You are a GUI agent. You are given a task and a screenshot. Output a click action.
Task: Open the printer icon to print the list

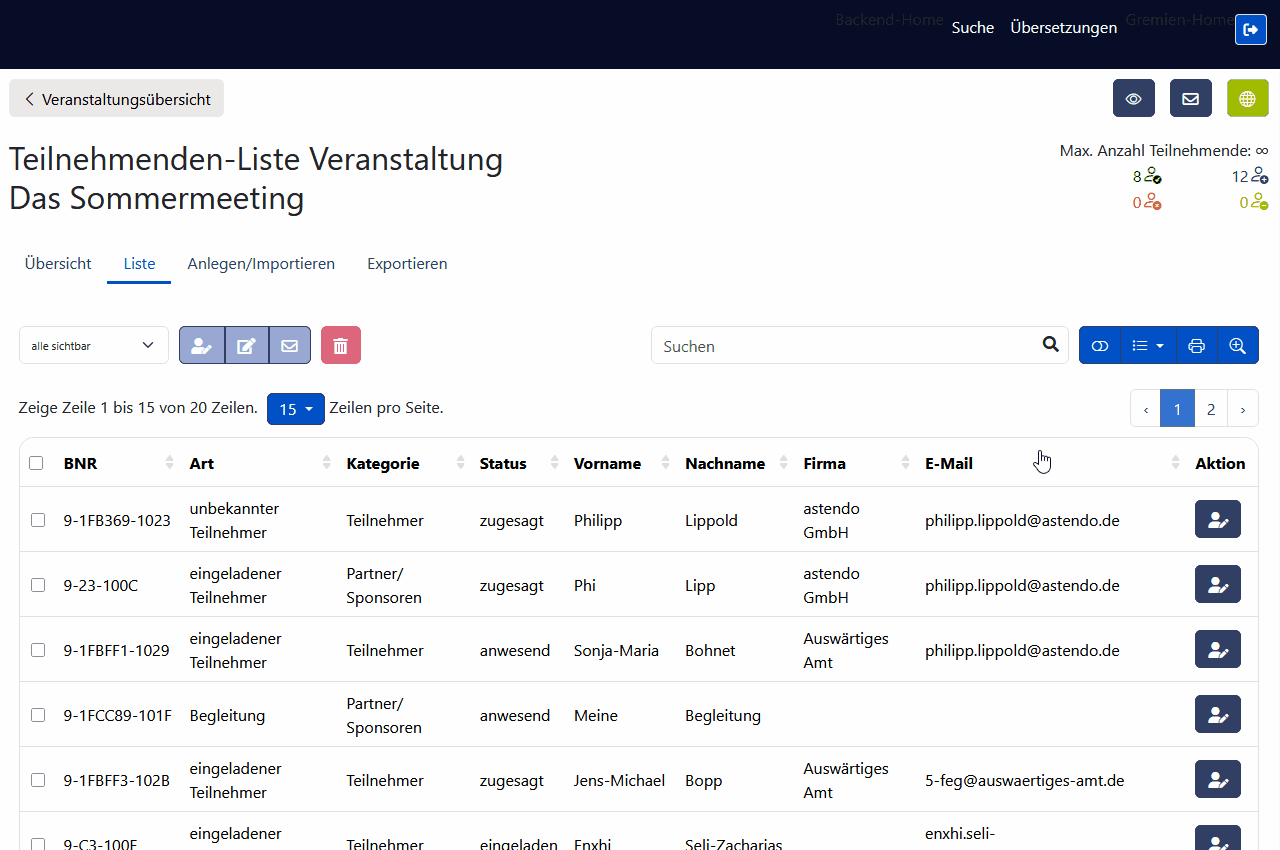click(1197, 345)
